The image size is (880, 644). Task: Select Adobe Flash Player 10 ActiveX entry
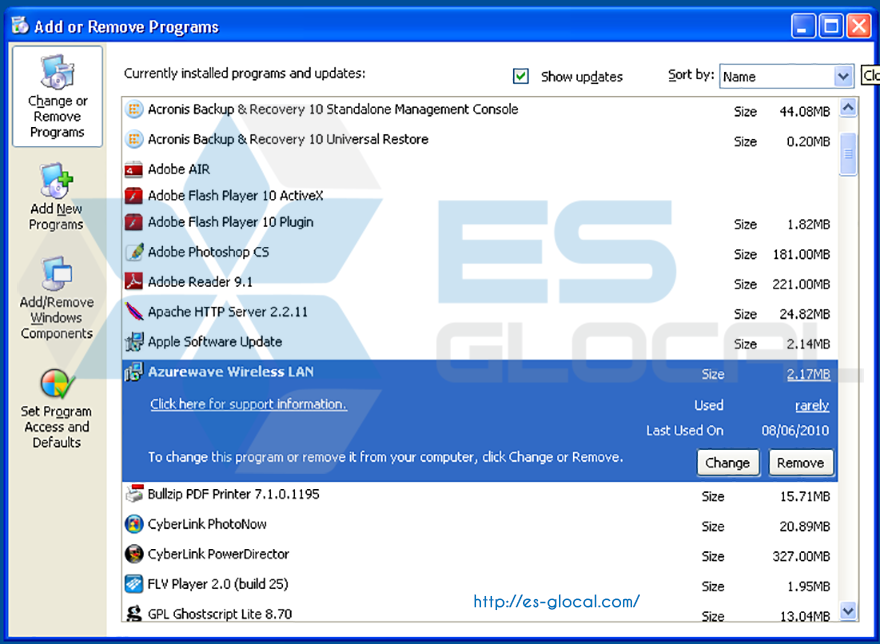pos(480,195)
